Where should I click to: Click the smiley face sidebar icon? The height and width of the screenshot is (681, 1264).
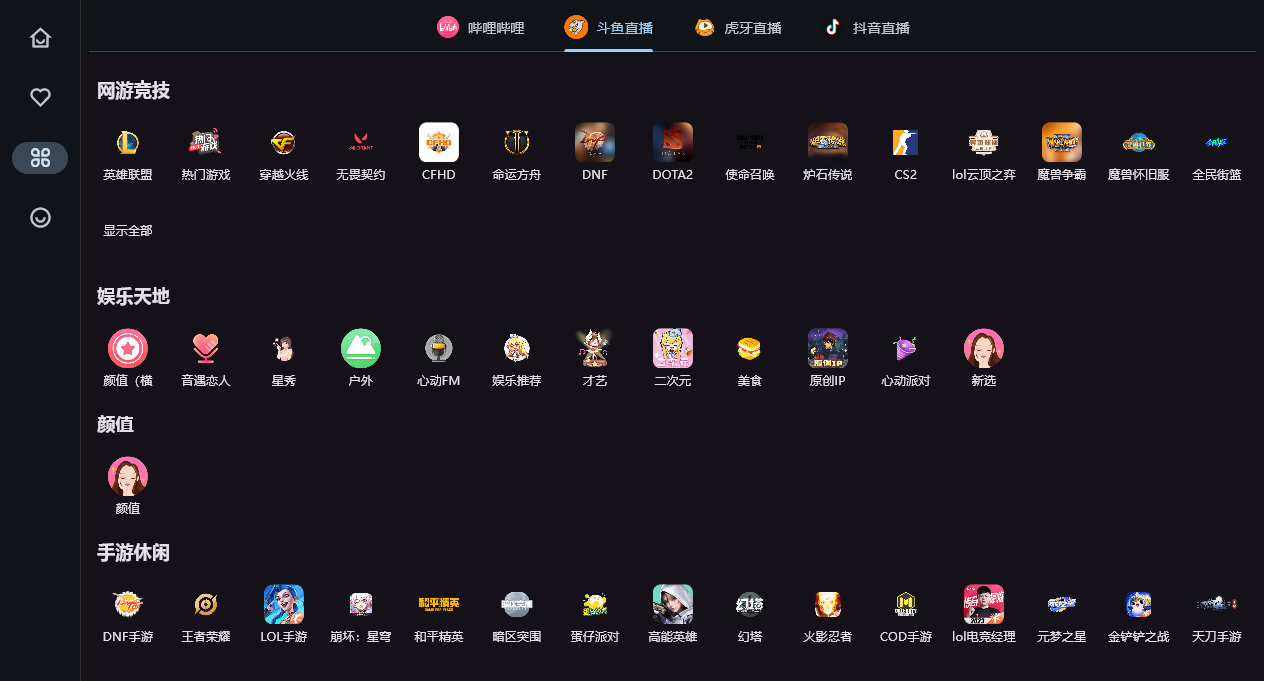(40, 217)
